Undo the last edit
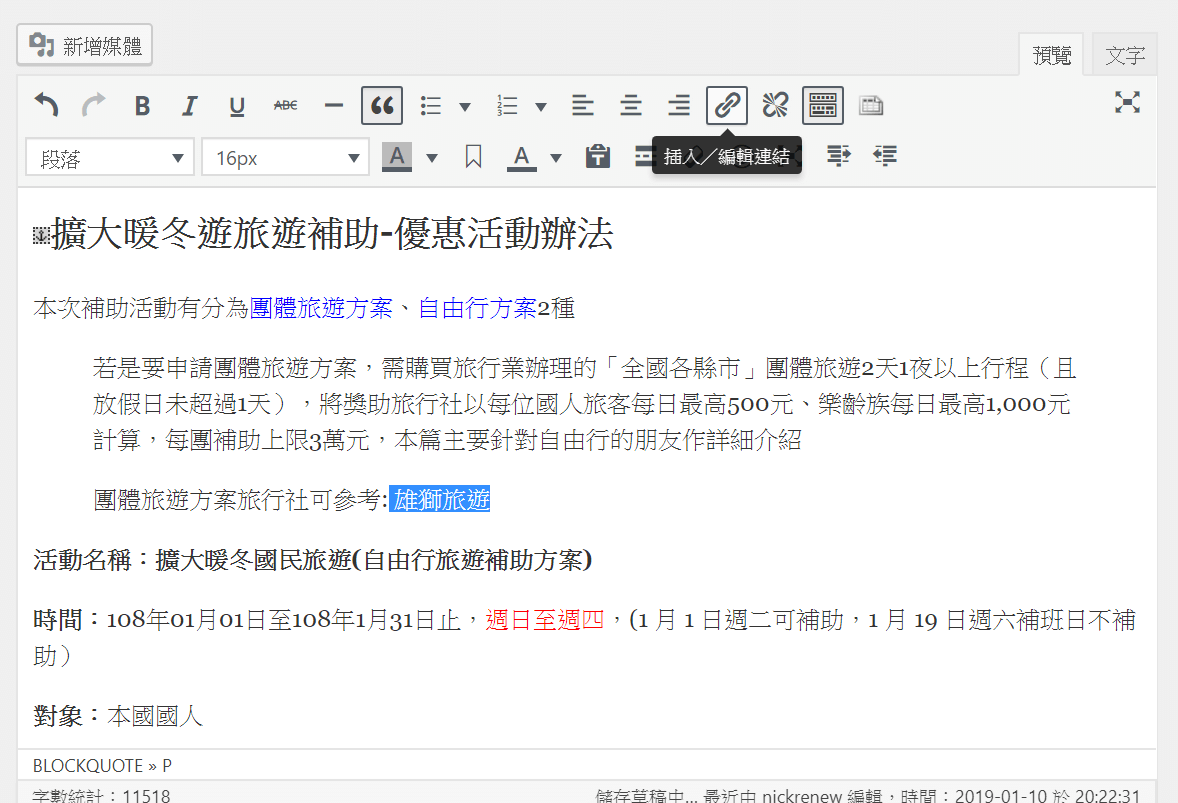 (47, 105)
